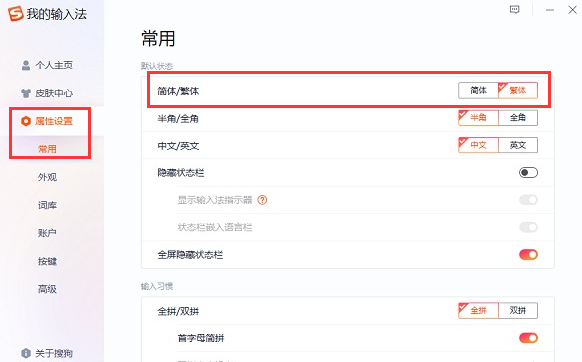
Task: Open the feedback message icon
Action: point(514,10)
